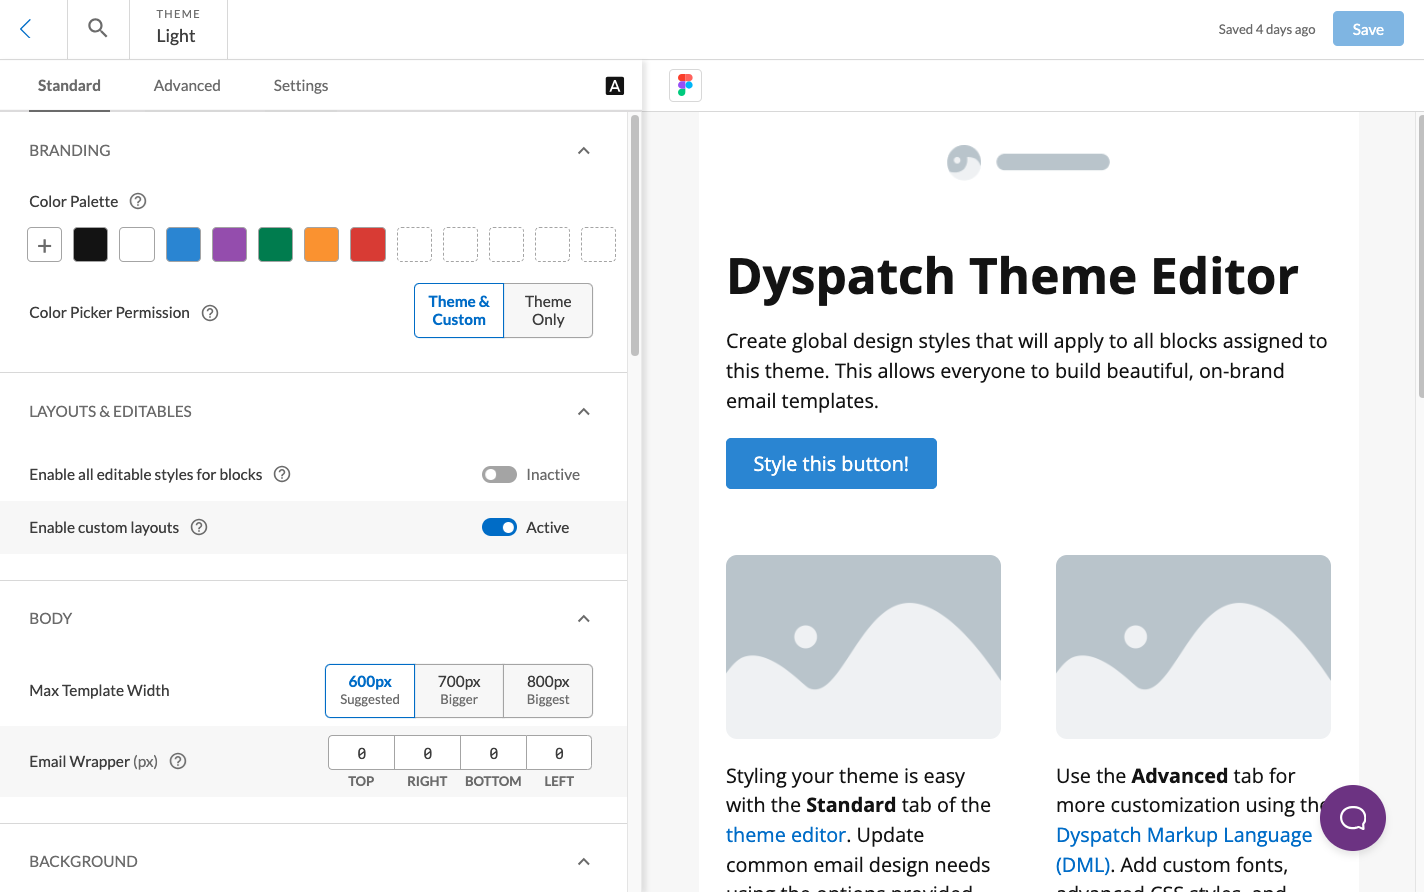Image resolution: width=1424 pixels, height=892 pixels.
Task: Select the red color swatch
Action: click(x=368, y=245)
